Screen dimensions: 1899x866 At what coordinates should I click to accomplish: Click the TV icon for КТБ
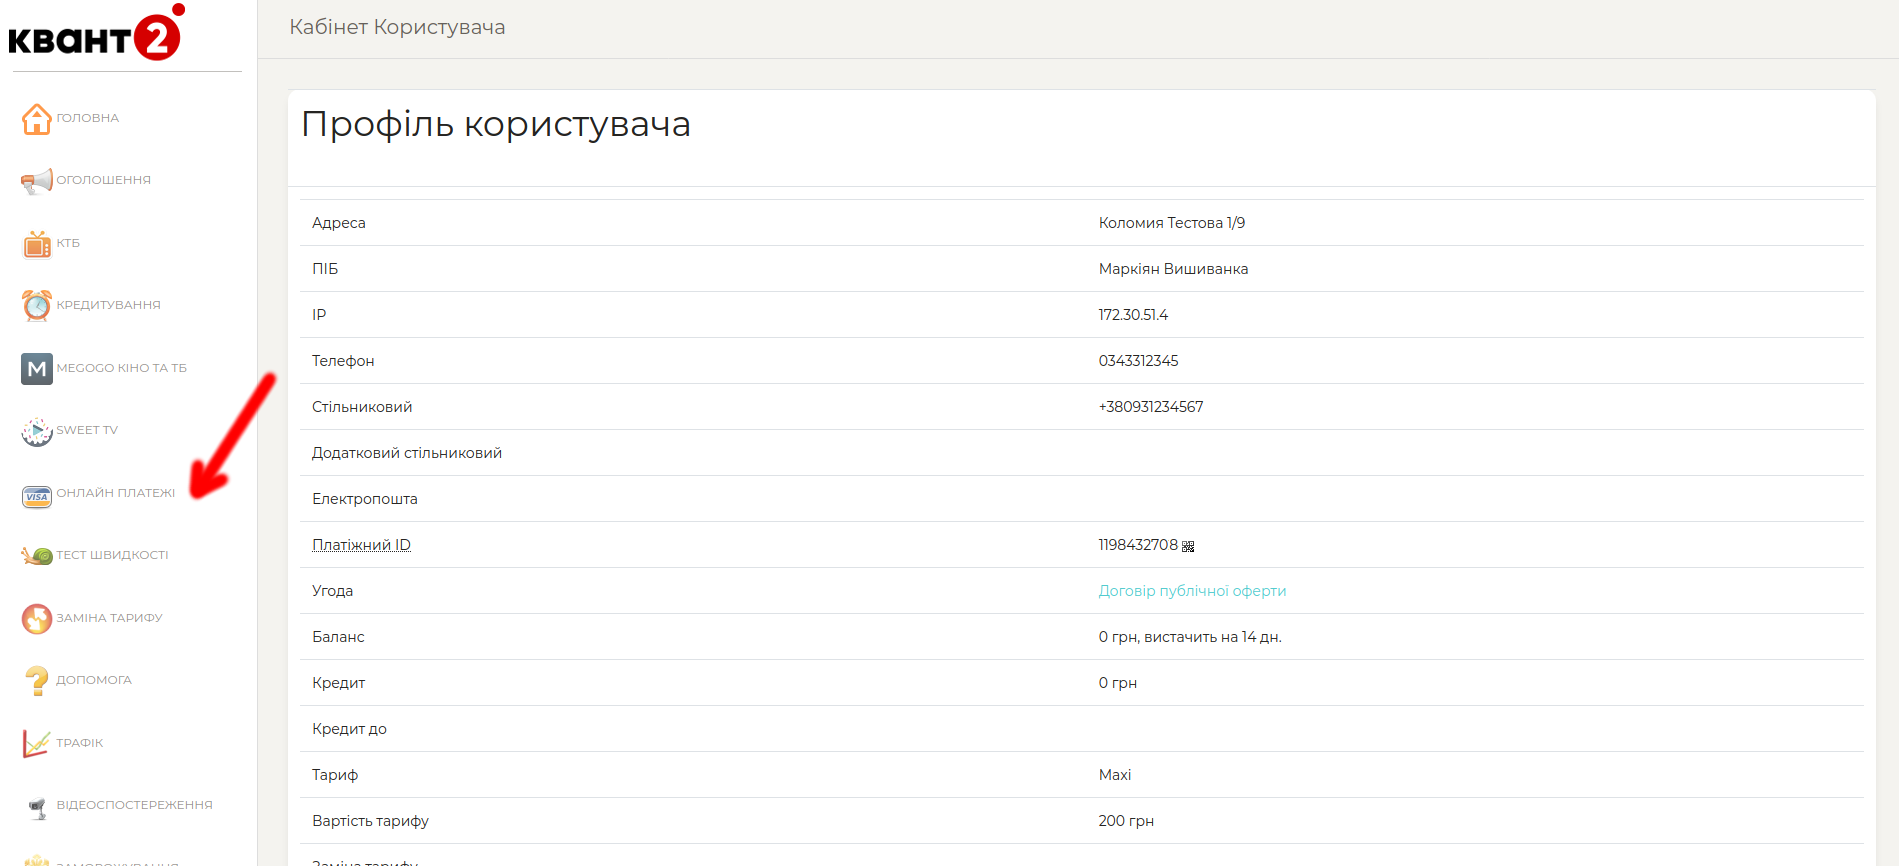pos(37,244)
